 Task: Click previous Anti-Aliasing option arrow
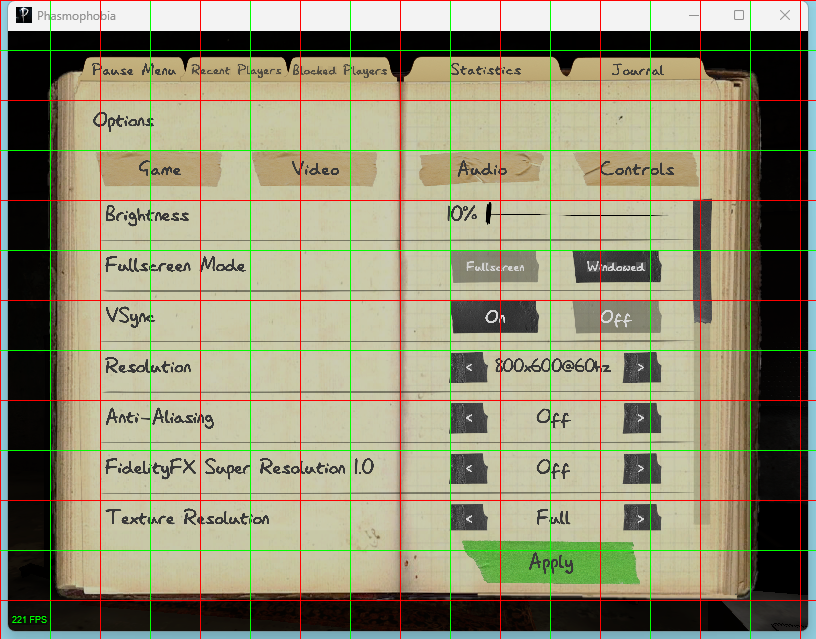click(469, 418)
